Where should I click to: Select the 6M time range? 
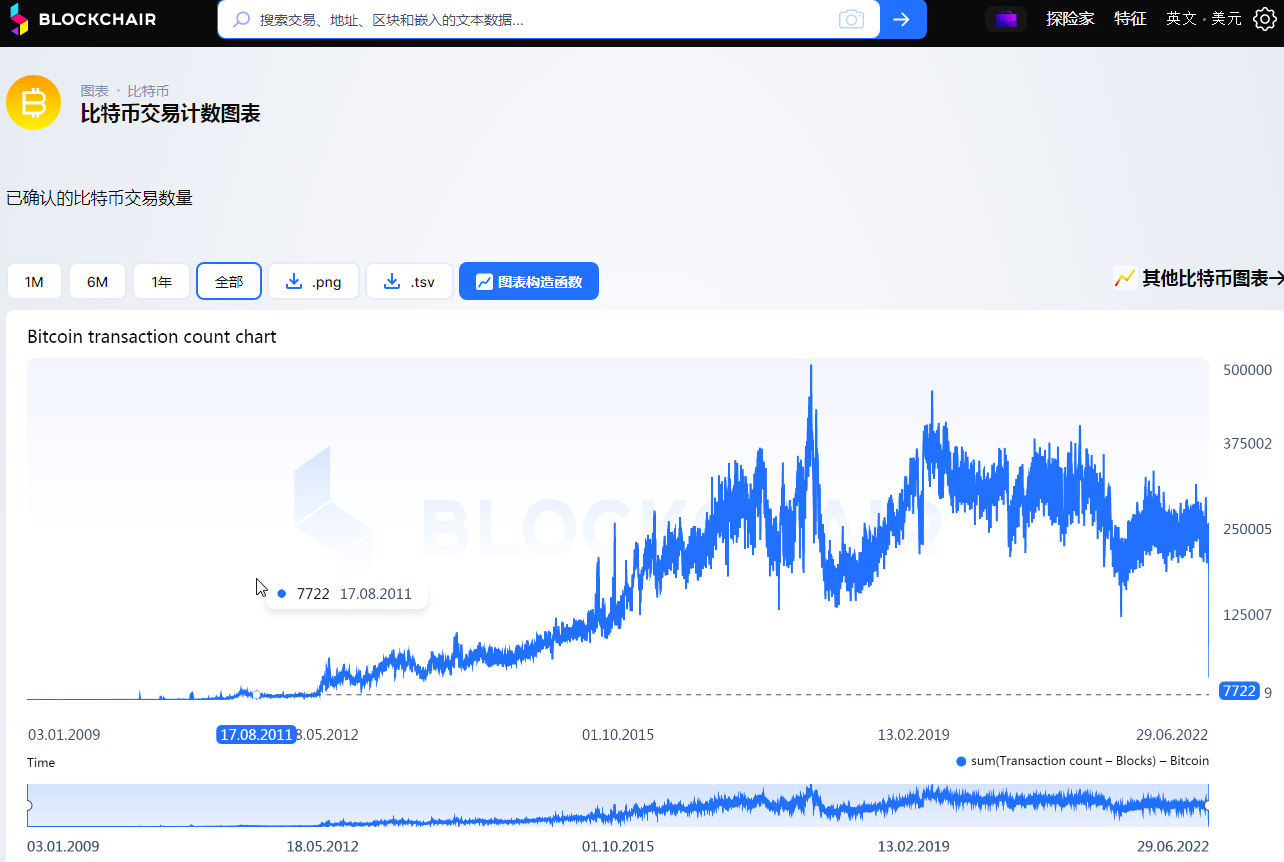point(97,282)
